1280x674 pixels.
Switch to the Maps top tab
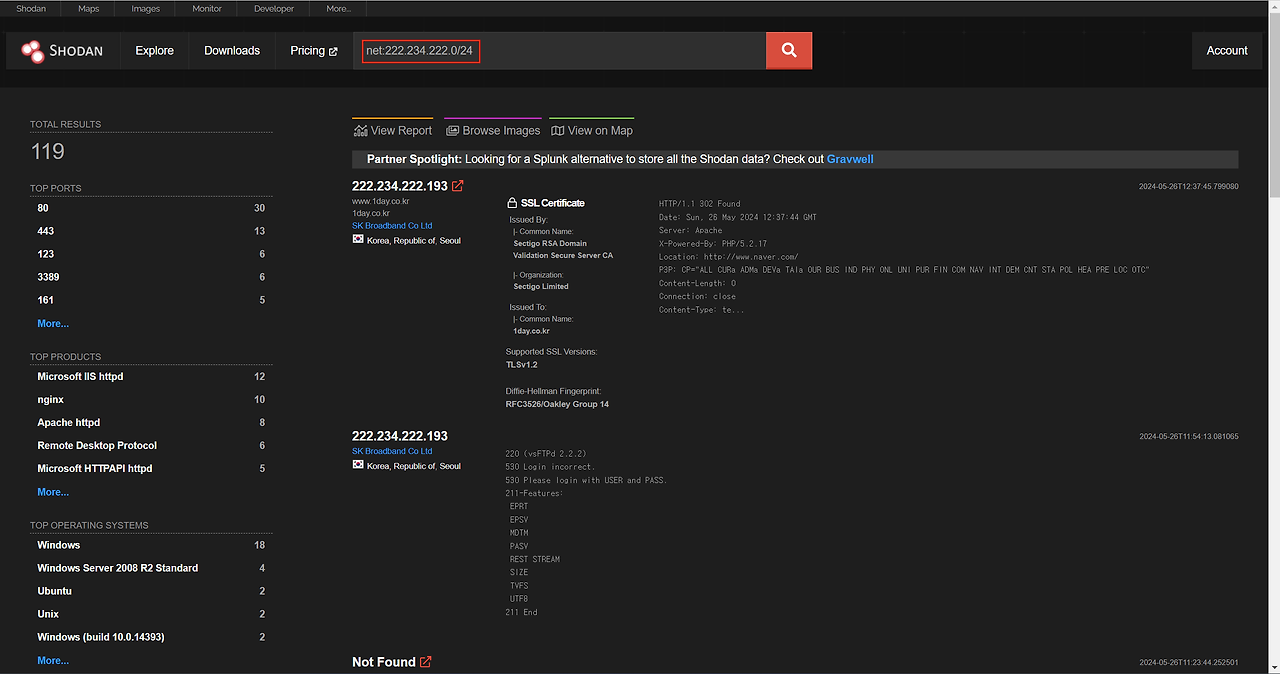(x=89, y=9)
